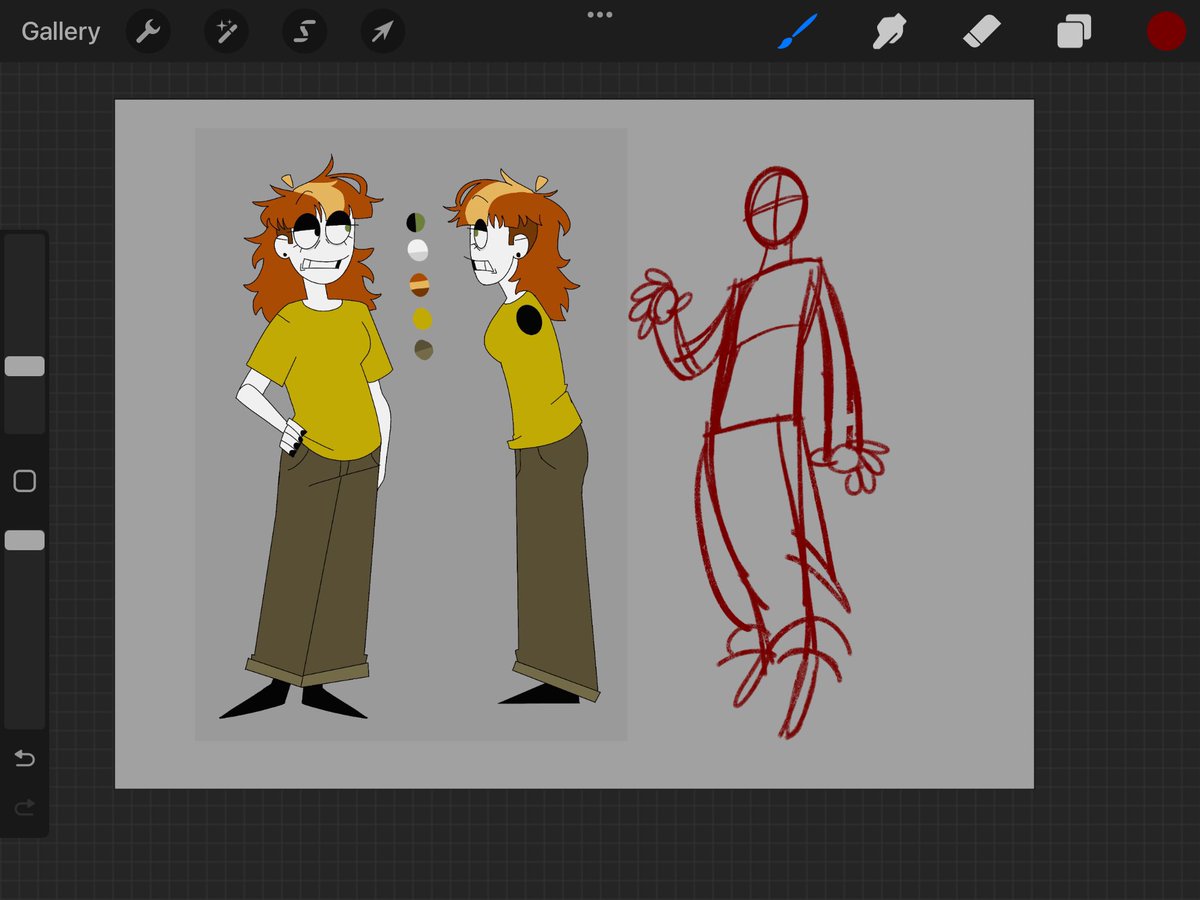Open the active dark red color picker

pos(1166,32)
